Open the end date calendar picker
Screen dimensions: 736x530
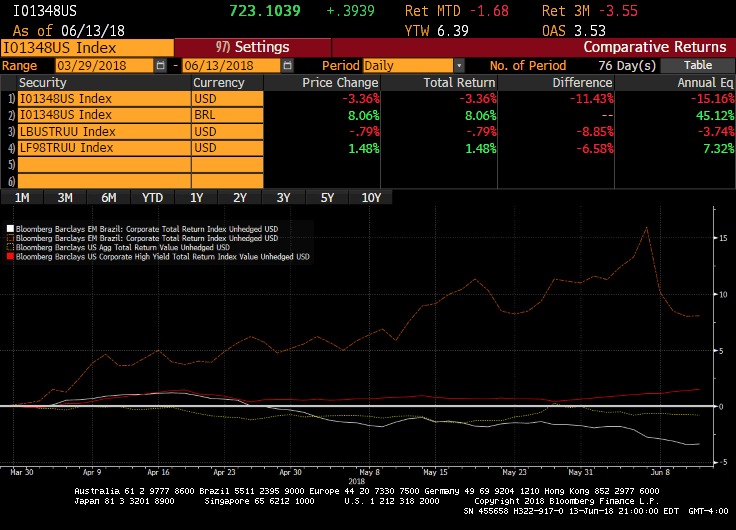pos(287,66)
